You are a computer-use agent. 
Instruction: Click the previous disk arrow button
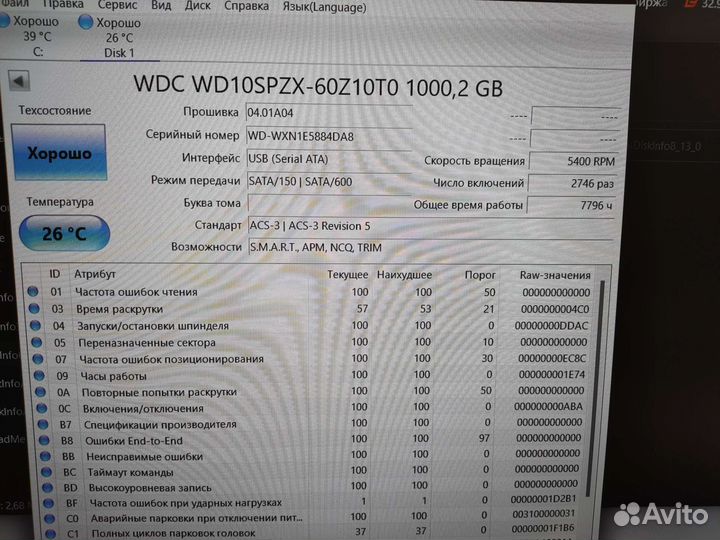coord(20,82)
